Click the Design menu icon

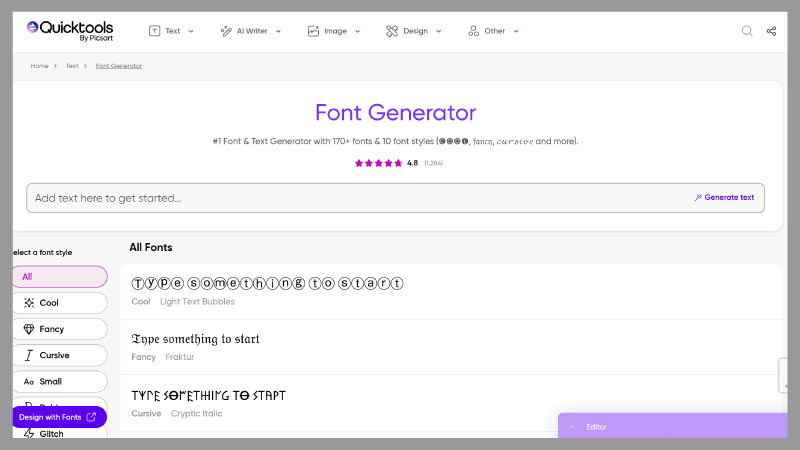(x=392, y=31)
